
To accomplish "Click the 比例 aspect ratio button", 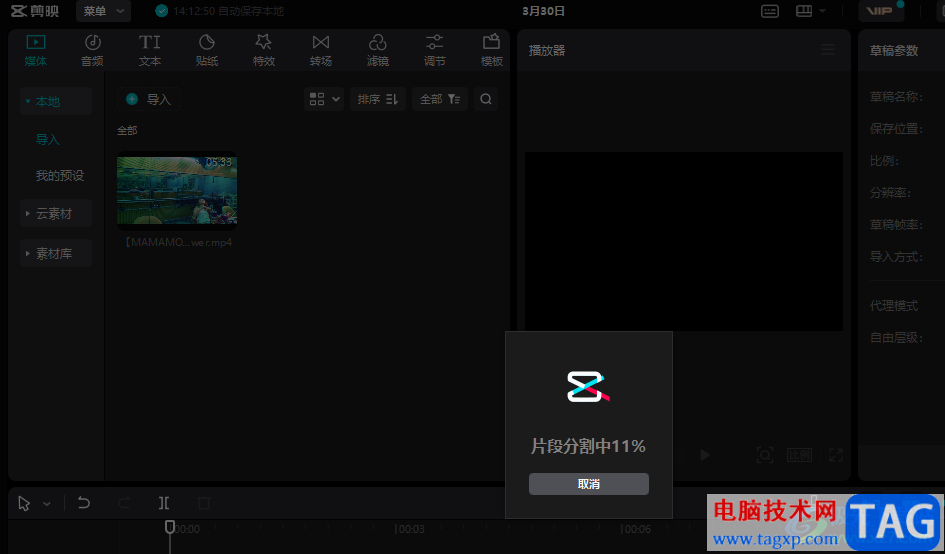I will tap(799, 455).
